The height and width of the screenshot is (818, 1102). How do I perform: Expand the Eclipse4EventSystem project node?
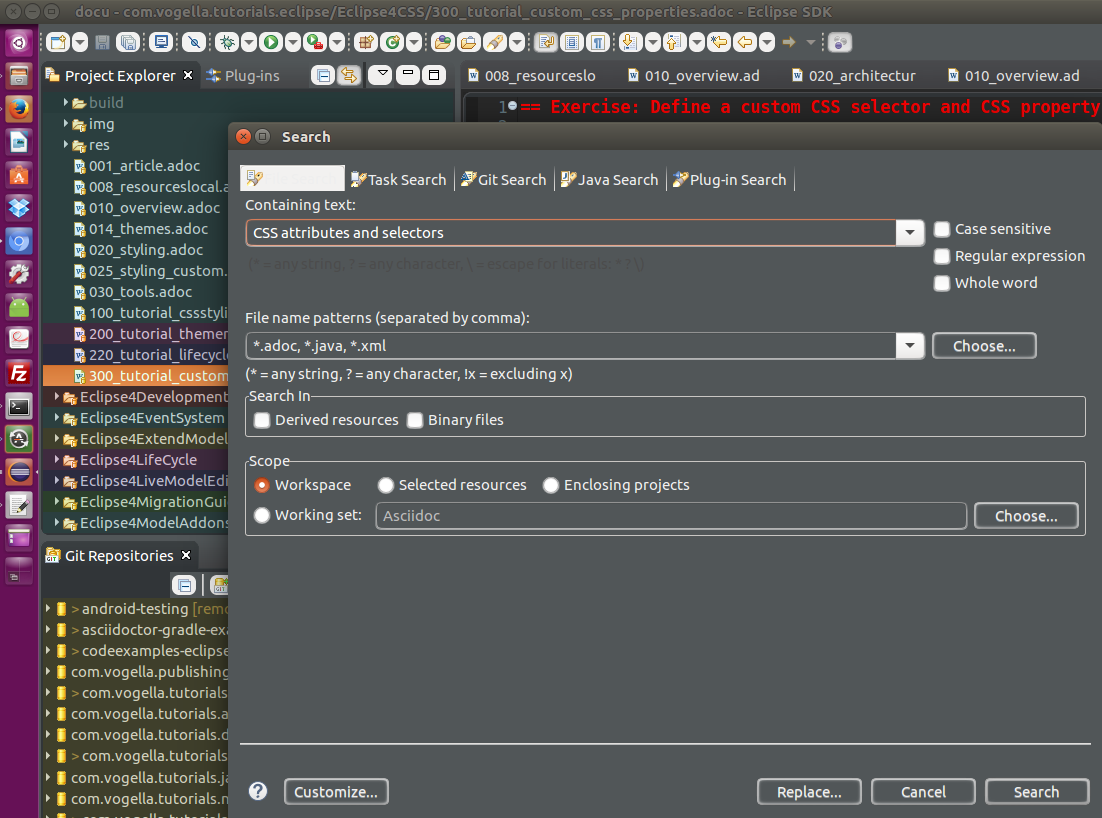pyautogui.click(x=57, y=417)
